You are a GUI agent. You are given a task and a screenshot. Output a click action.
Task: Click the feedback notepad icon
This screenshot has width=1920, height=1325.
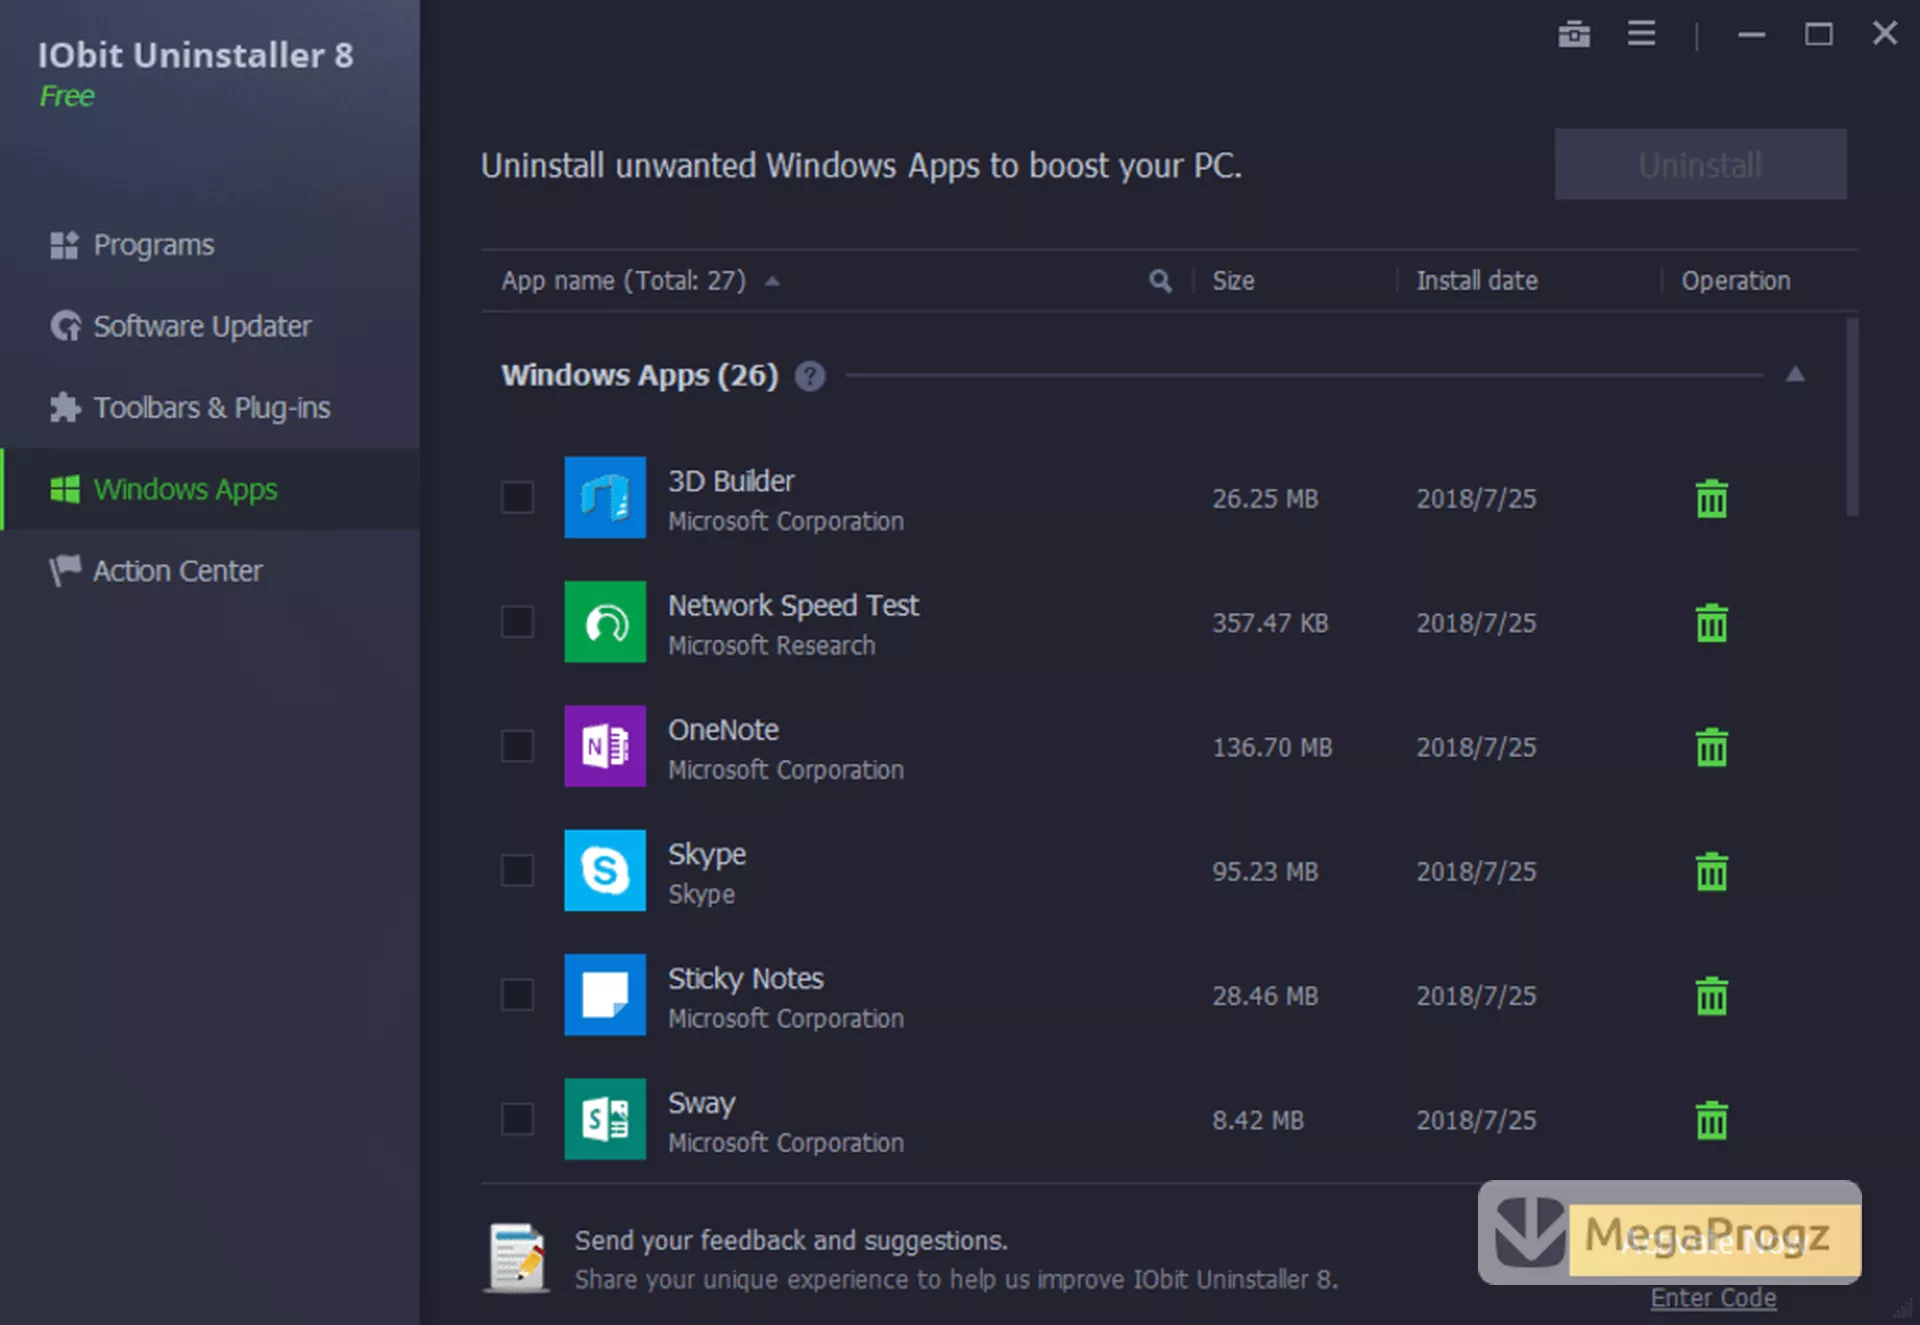(x=517, y=1258)
